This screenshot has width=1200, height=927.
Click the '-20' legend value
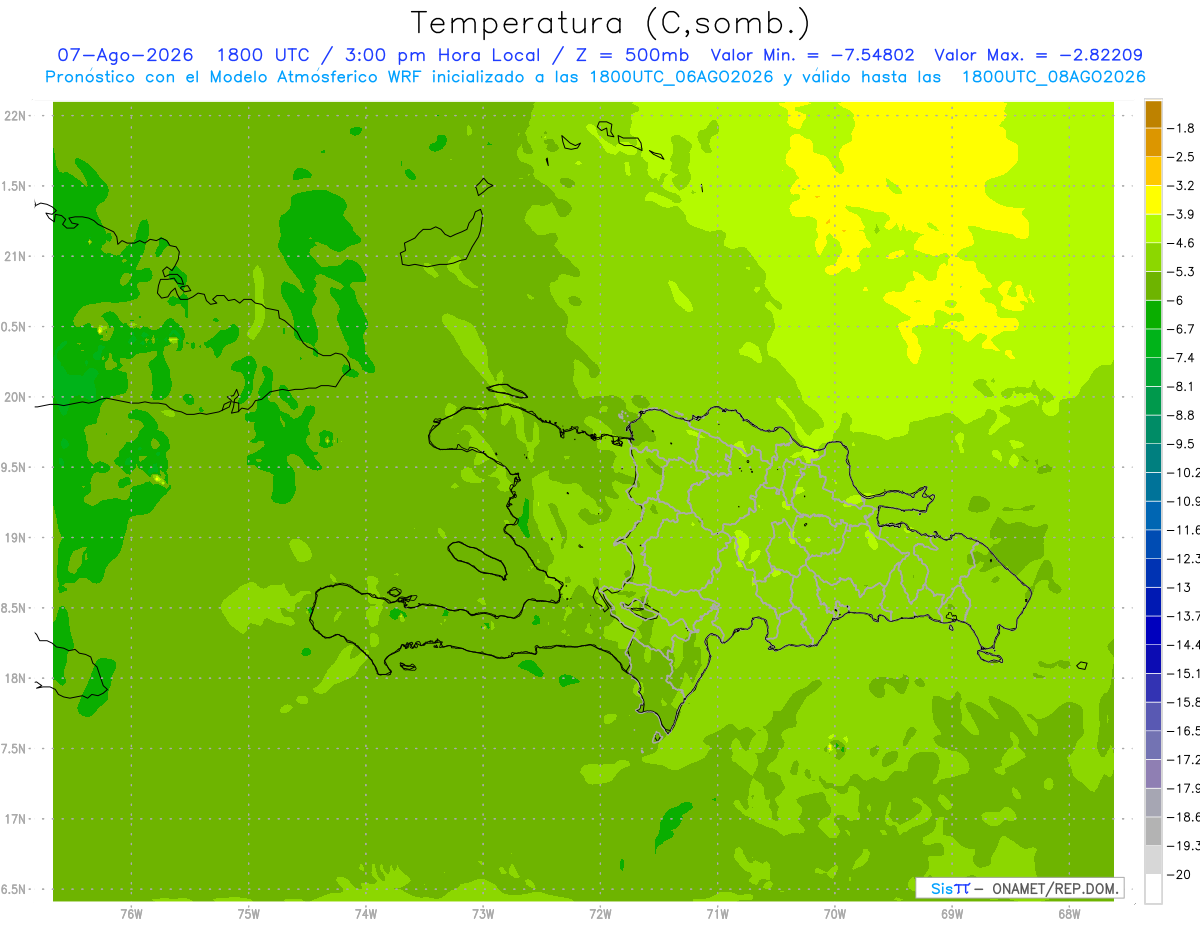[1179, 874]
